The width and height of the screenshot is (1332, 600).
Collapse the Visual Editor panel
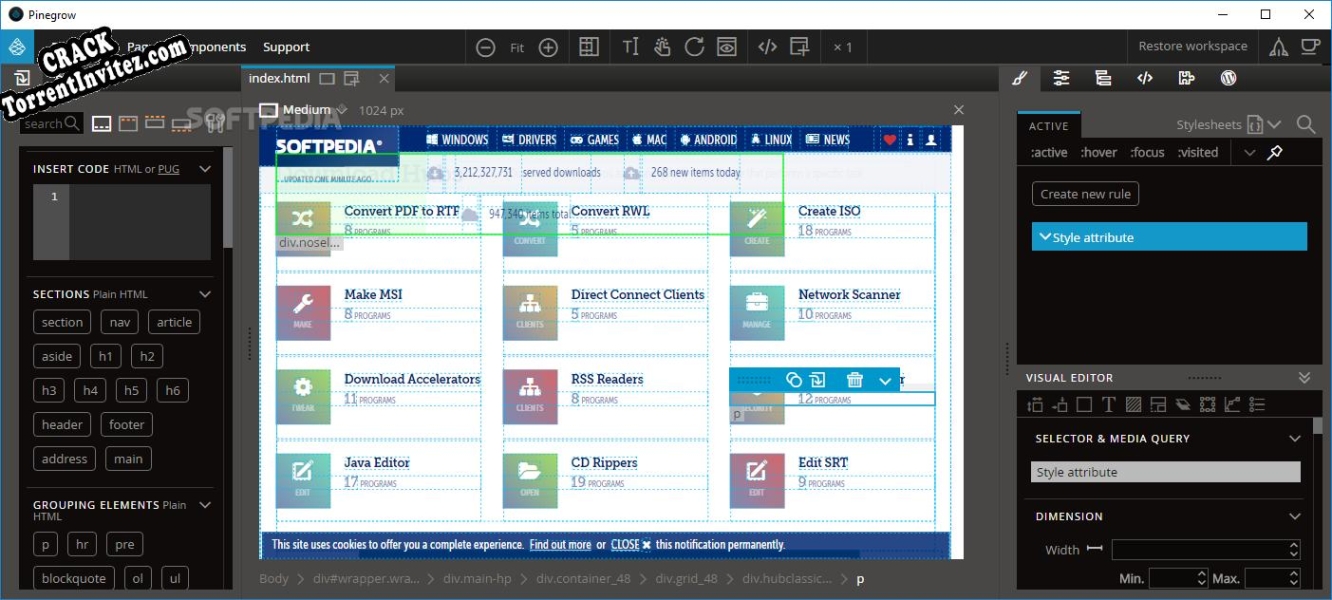coord(1304,377)
